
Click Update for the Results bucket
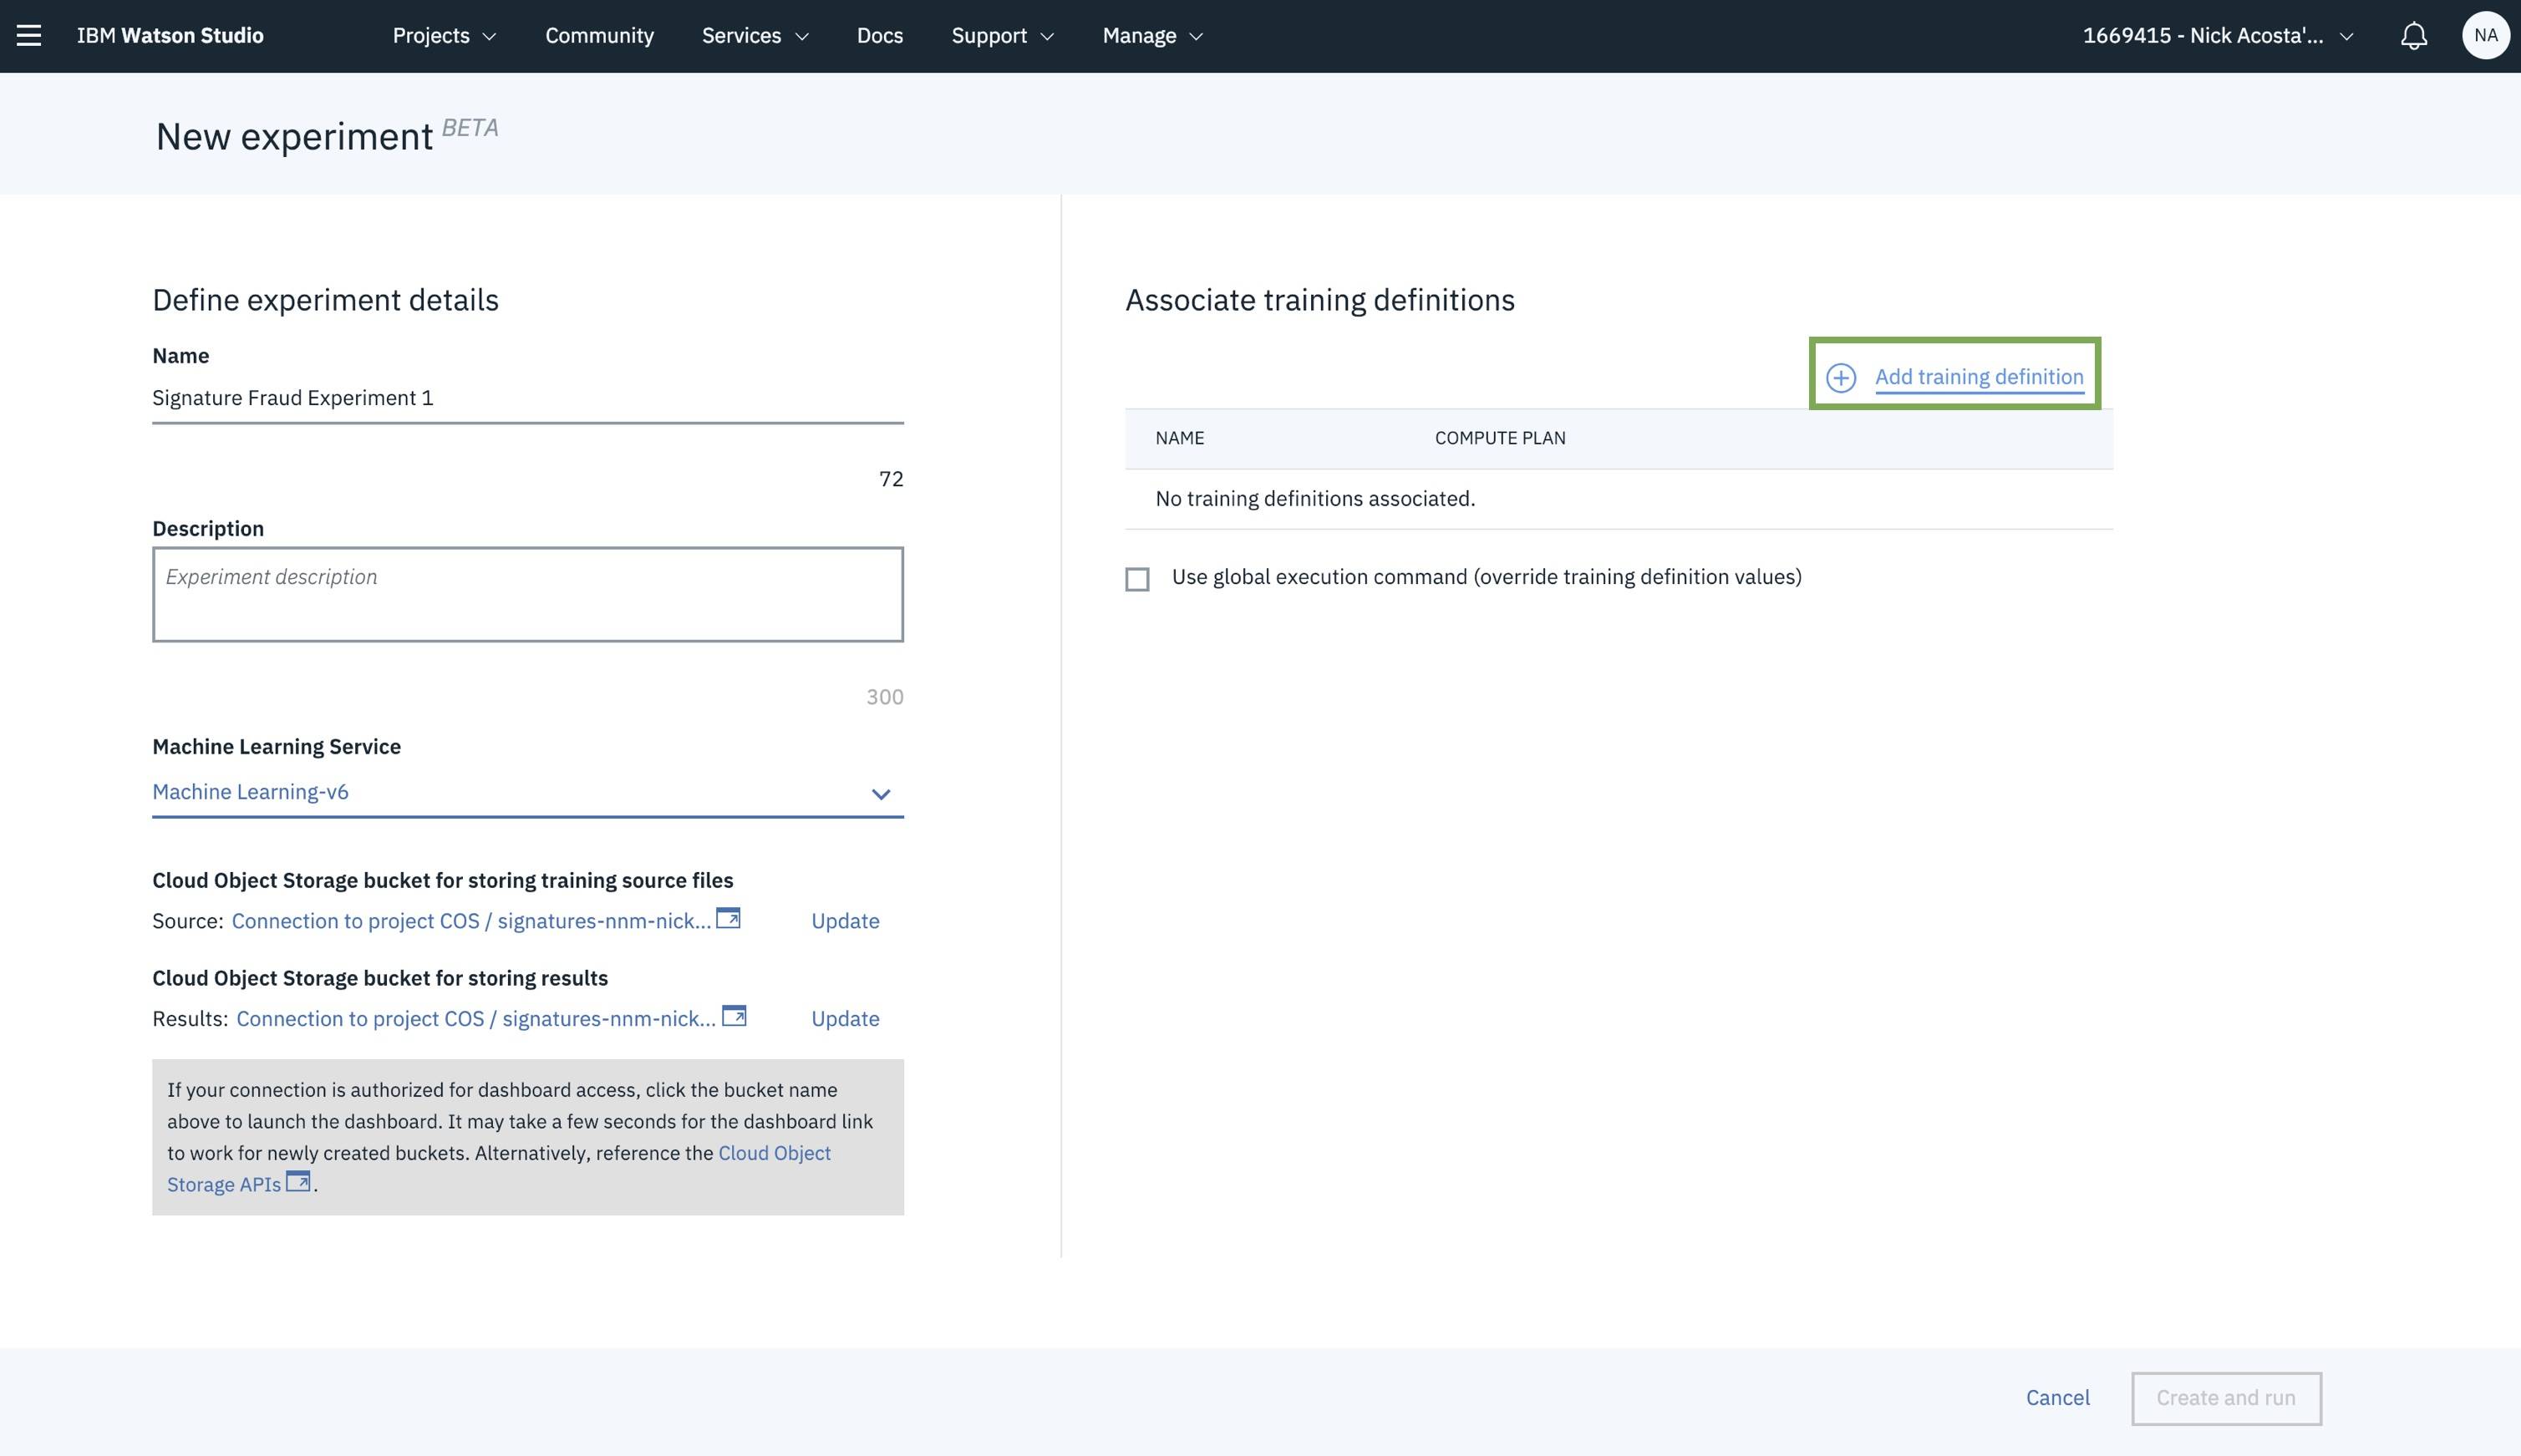pos(845,1019)
